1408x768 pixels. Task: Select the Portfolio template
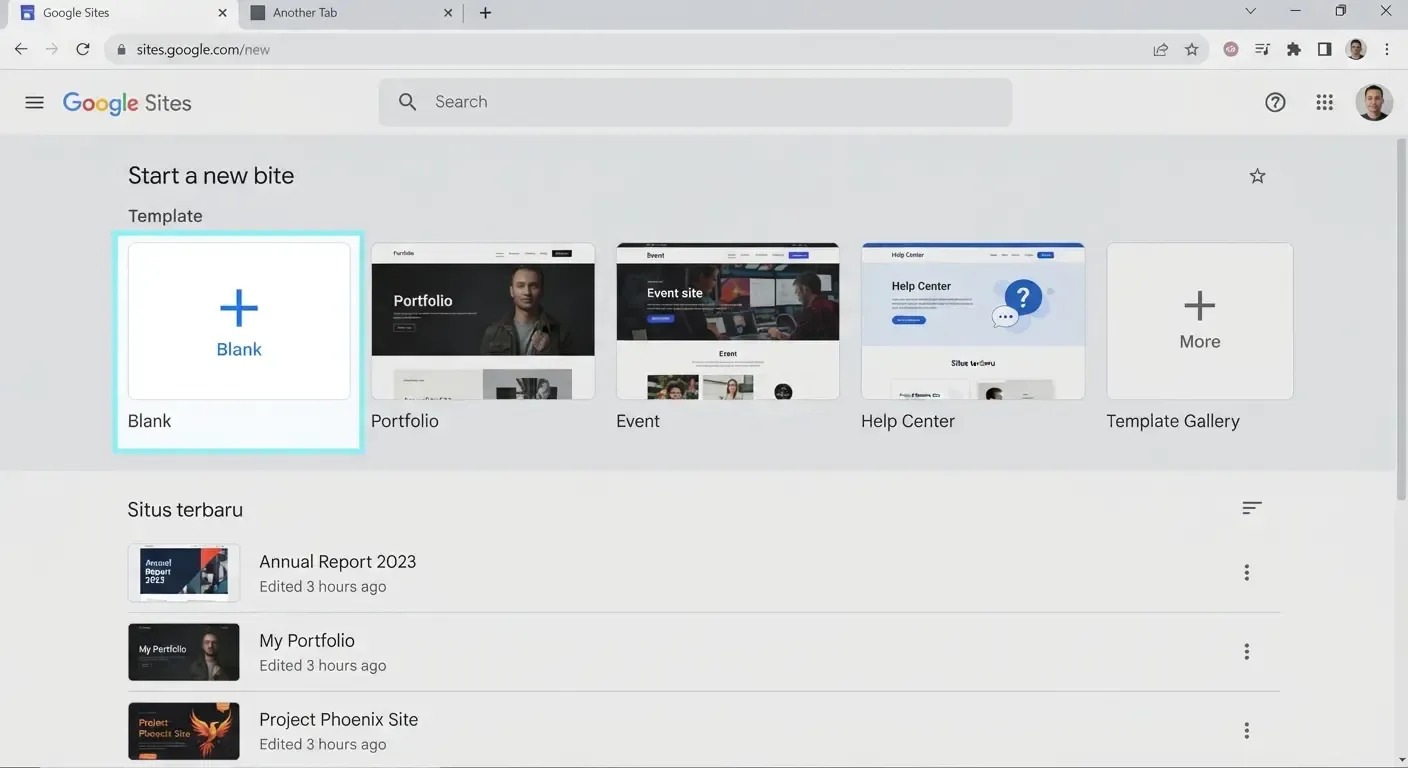[x=483, y=321]
